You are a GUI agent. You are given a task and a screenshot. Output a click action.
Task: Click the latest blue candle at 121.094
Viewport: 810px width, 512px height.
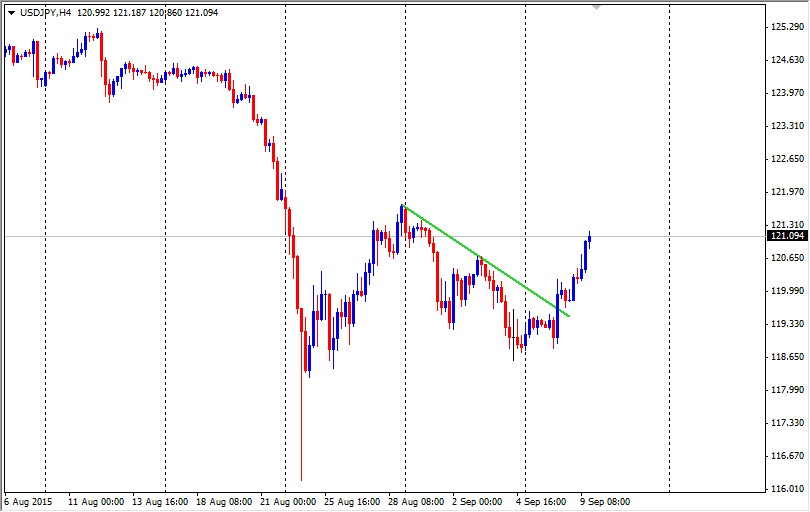point(589,240)
